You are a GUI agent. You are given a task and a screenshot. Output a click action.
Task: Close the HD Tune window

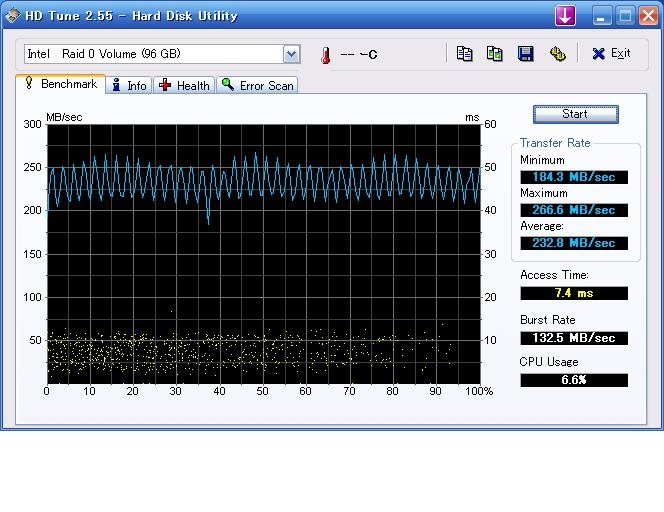[648, 16]
